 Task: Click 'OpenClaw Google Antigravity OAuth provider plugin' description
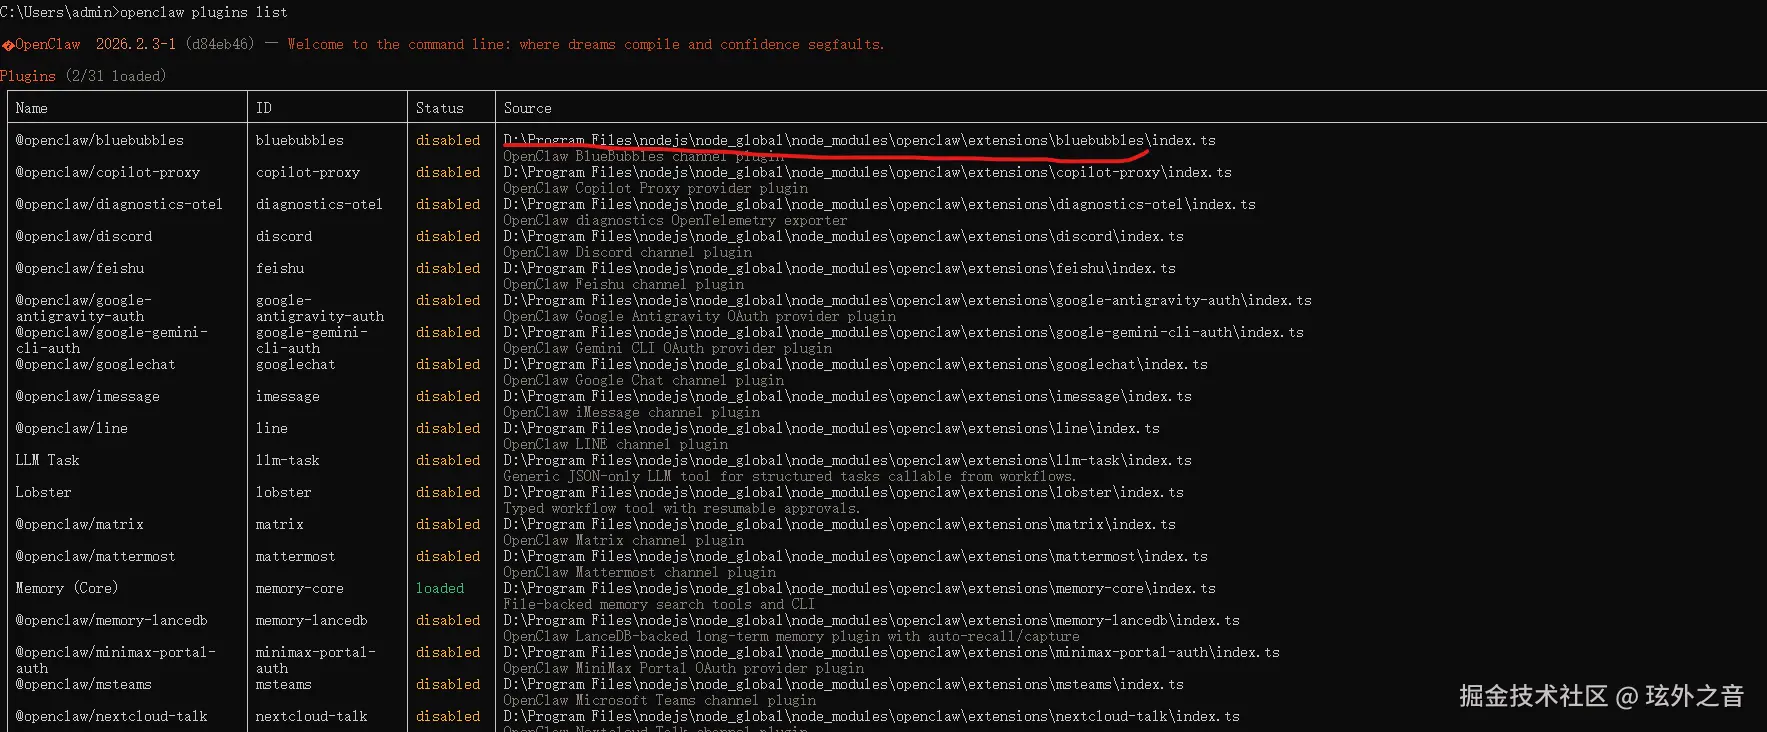click(x=700, y=316)
